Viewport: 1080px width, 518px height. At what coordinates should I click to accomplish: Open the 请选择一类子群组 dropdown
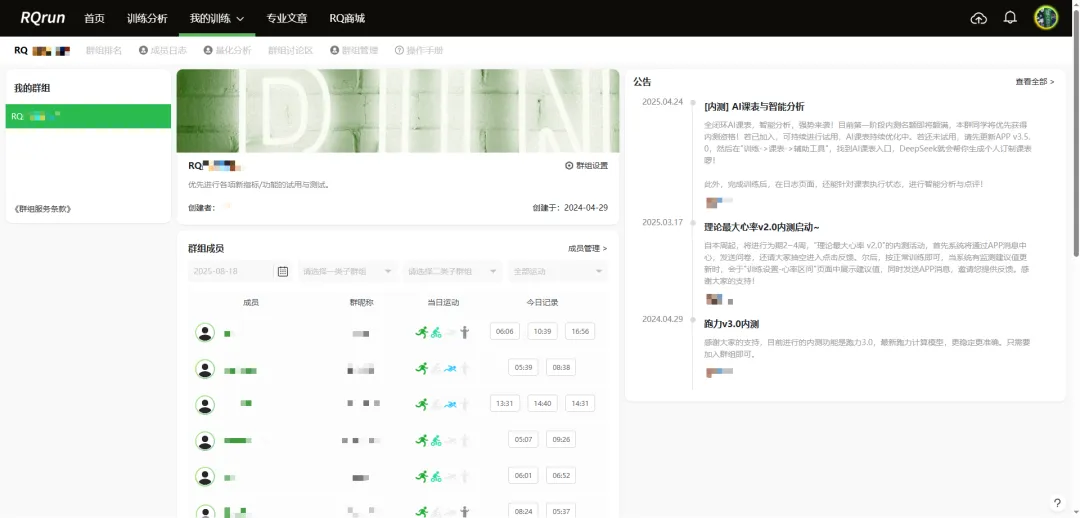click(348, 271)
